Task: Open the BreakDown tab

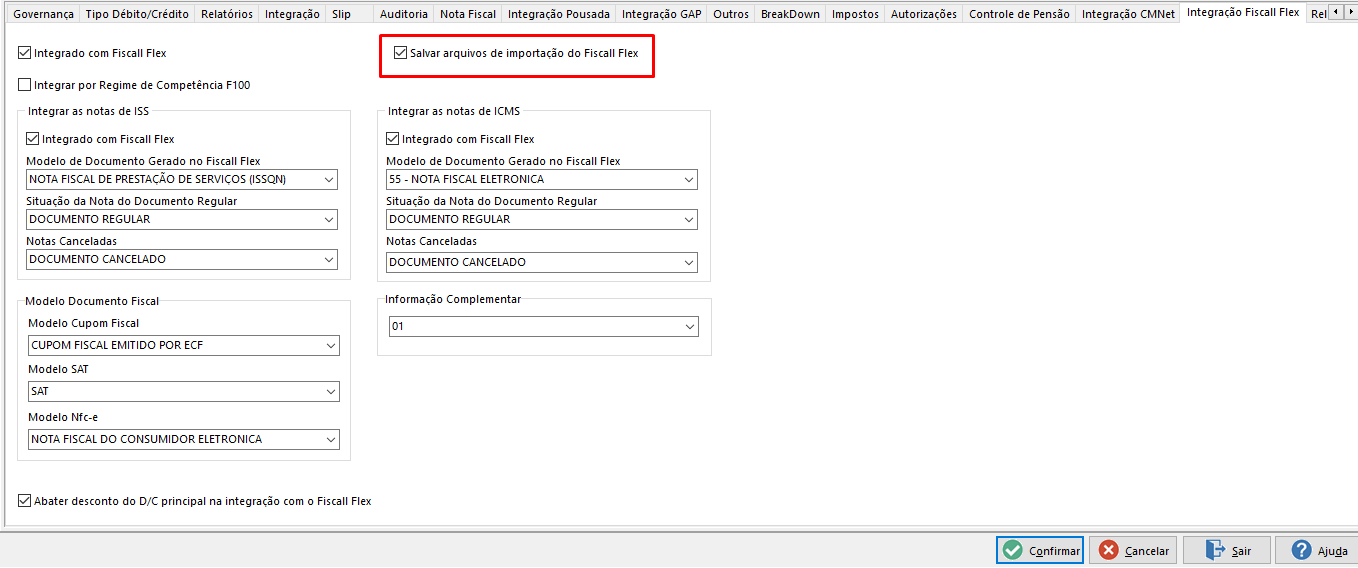Action: (790, 14)
